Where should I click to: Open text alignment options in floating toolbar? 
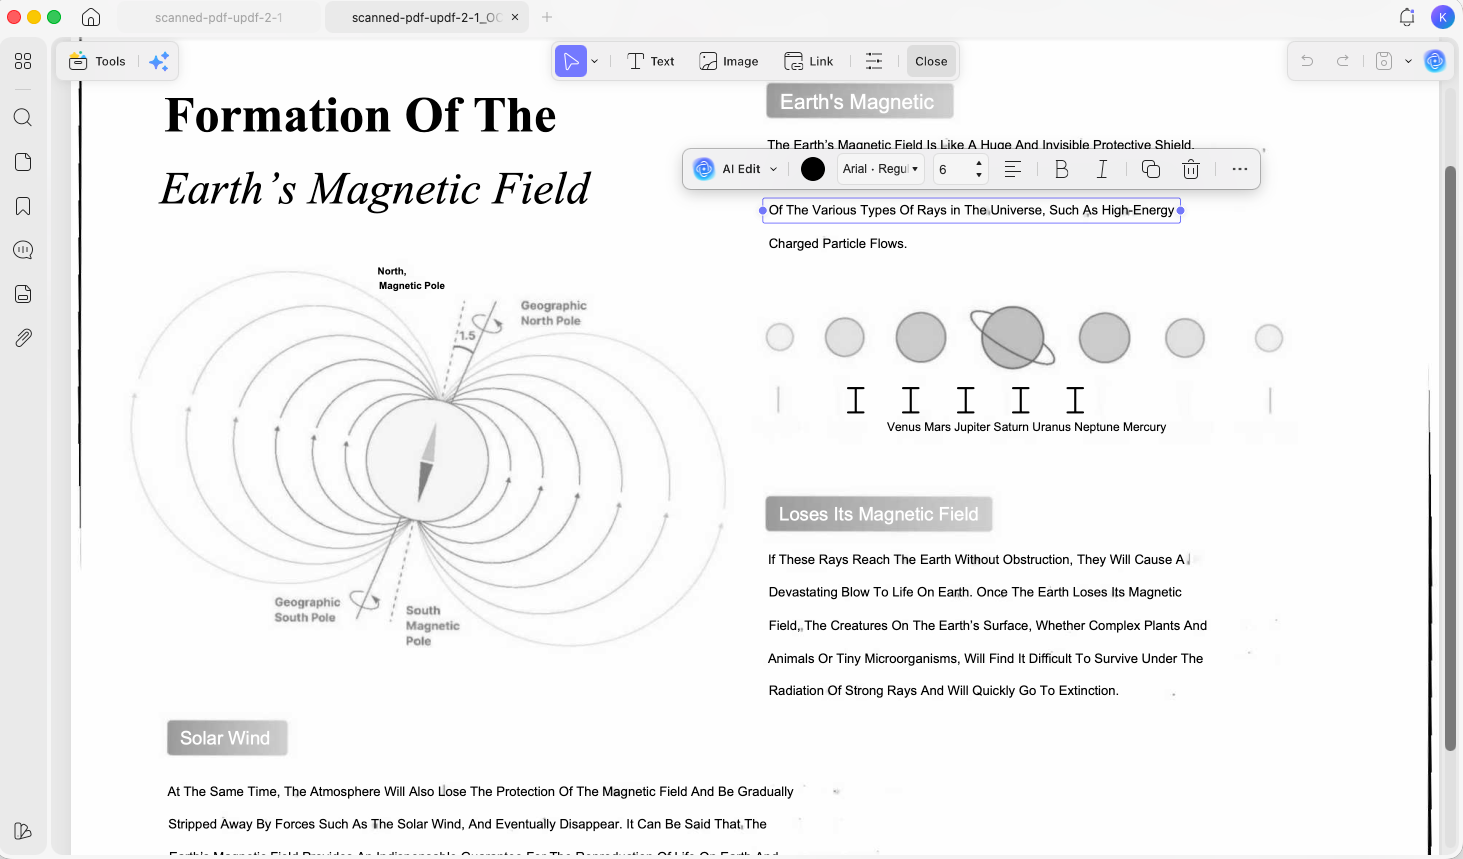1013,169
